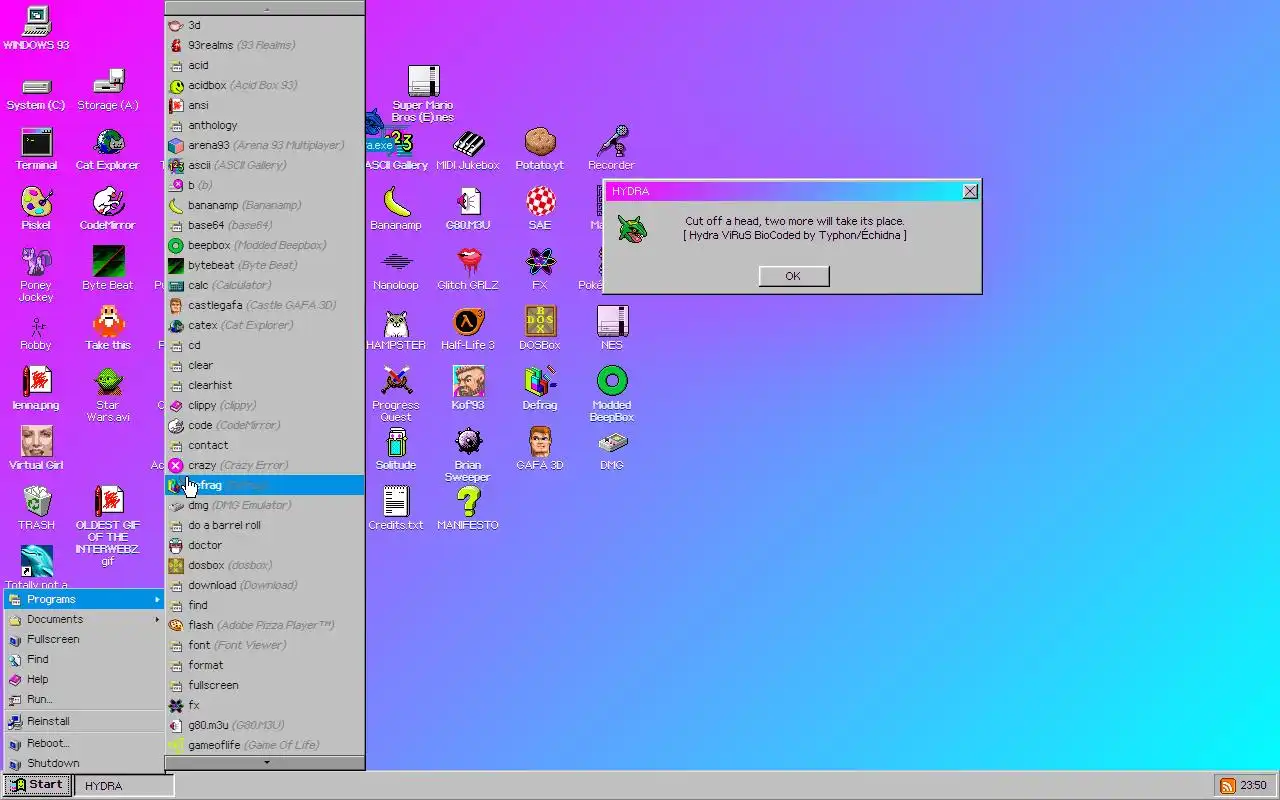Viewport: 1280px width, 800px height.
Task: Select Reboot... in Start menu
Action: point(84,743)
